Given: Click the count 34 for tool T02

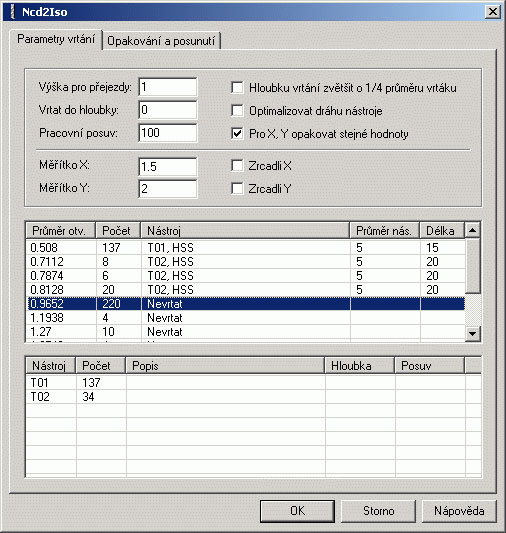Looking at the screenshot, I should click(x=88, y=397).
